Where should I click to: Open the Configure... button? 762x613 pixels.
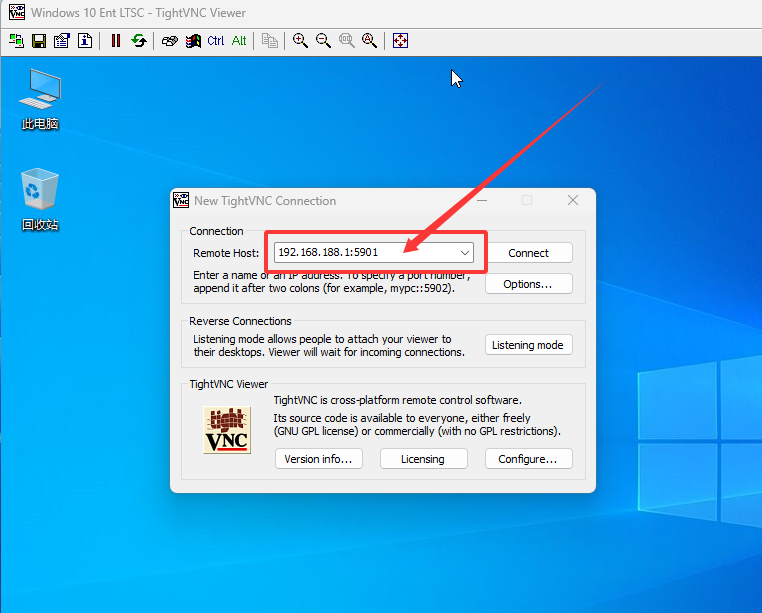[x=529, y=459]
